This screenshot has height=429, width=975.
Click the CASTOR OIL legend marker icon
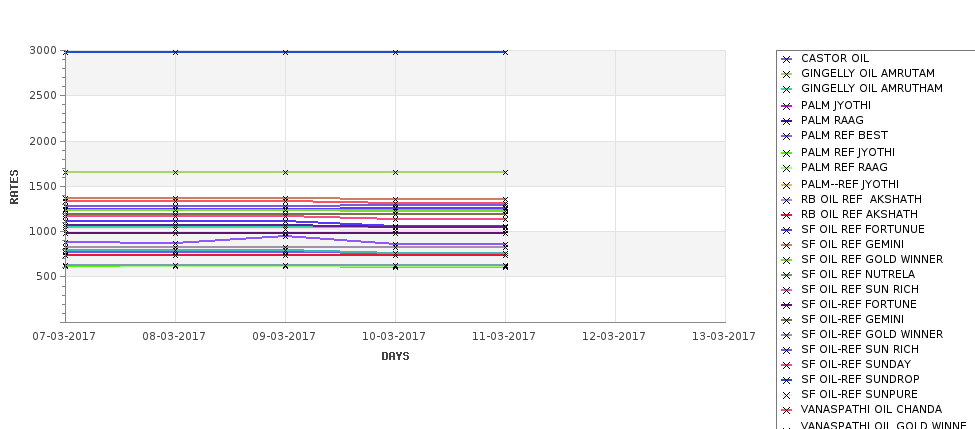click(786, 59)
